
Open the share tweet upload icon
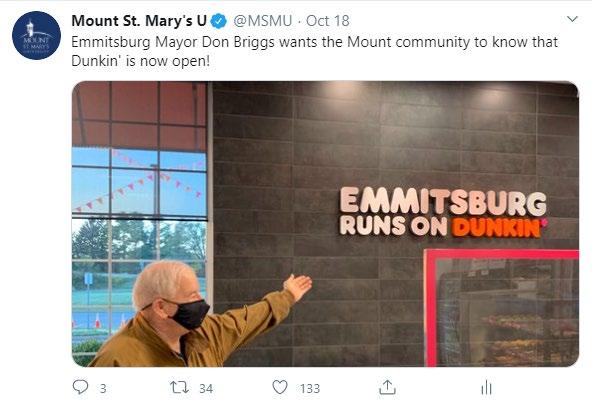point(387,387)
